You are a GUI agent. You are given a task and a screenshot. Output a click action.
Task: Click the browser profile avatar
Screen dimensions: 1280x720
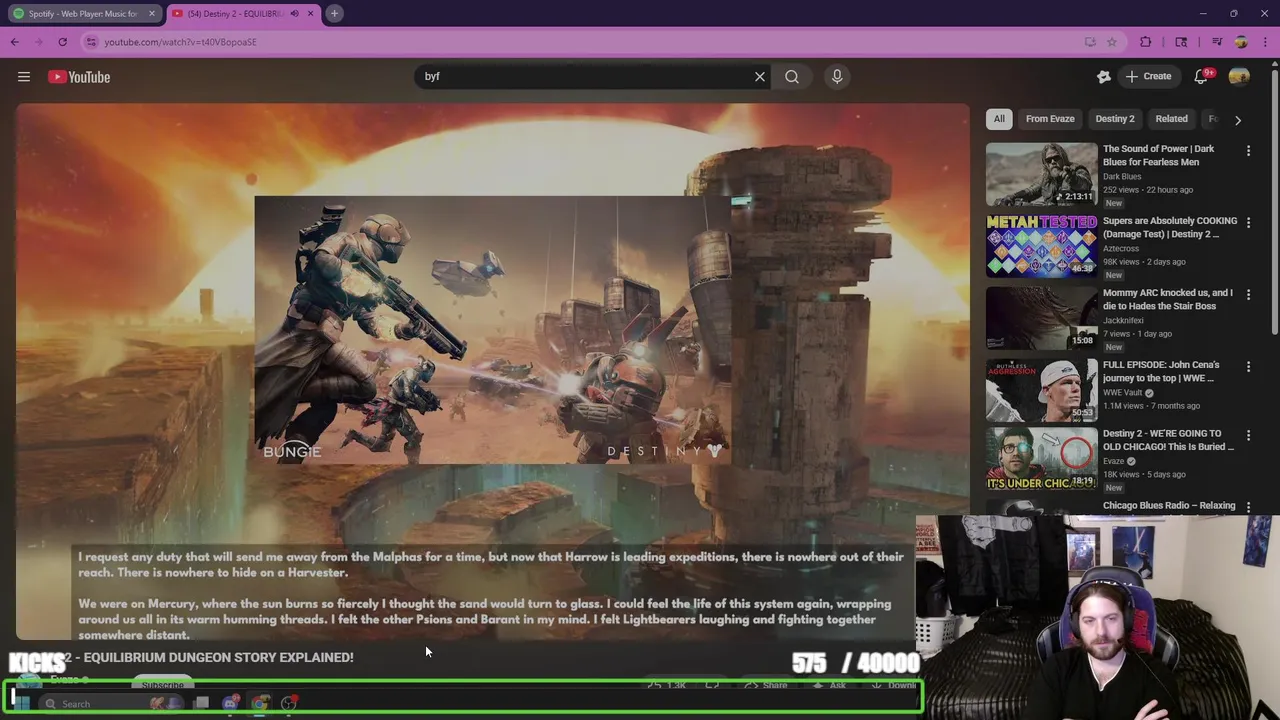pos(1241,42)
